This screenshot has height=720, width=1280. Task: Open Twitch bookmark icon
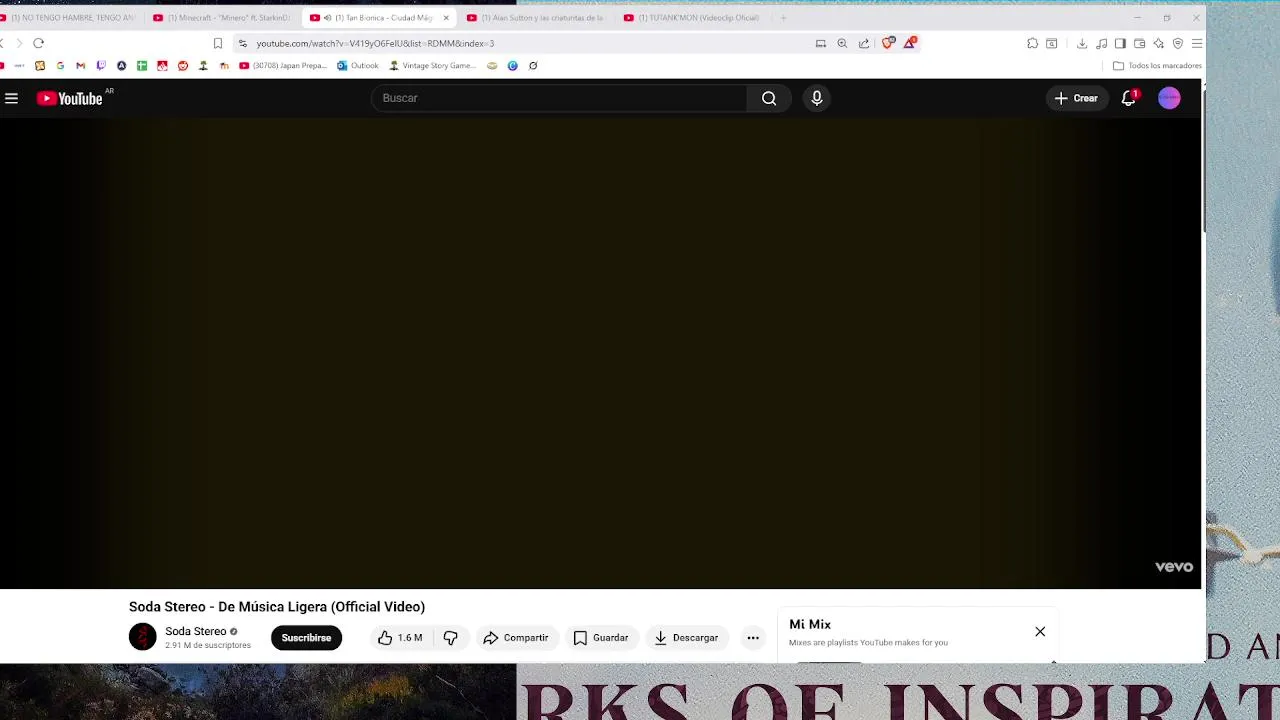coord(101,66)
